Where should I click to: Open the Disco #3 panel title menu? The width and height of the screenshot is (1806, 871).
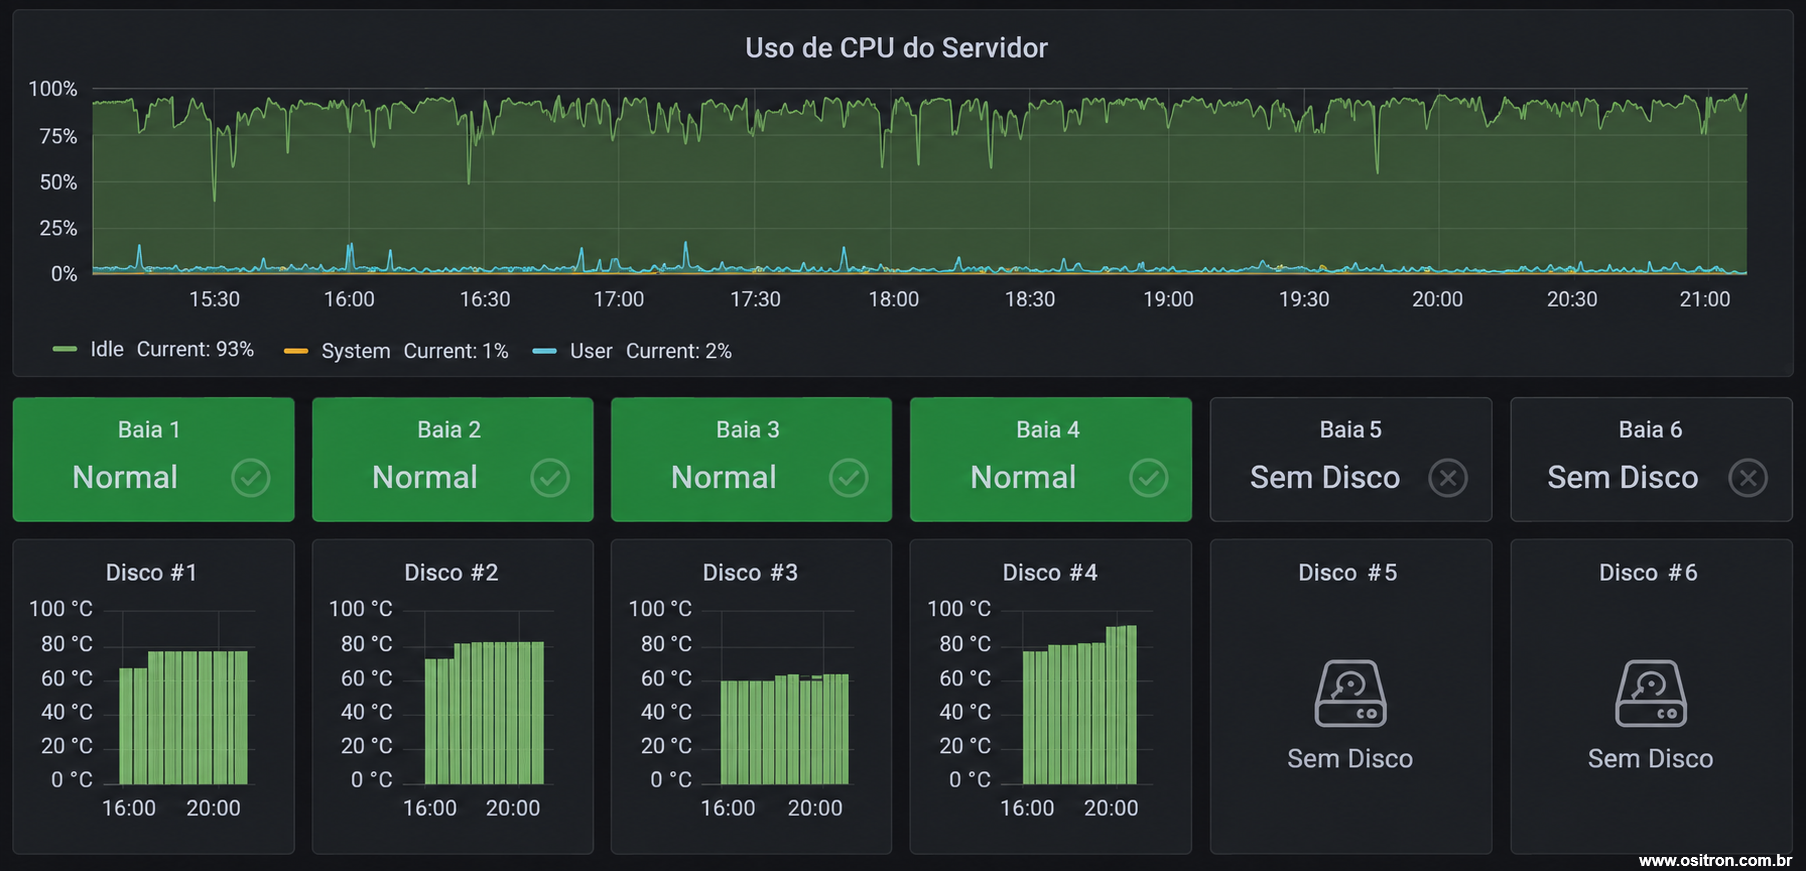750,572
